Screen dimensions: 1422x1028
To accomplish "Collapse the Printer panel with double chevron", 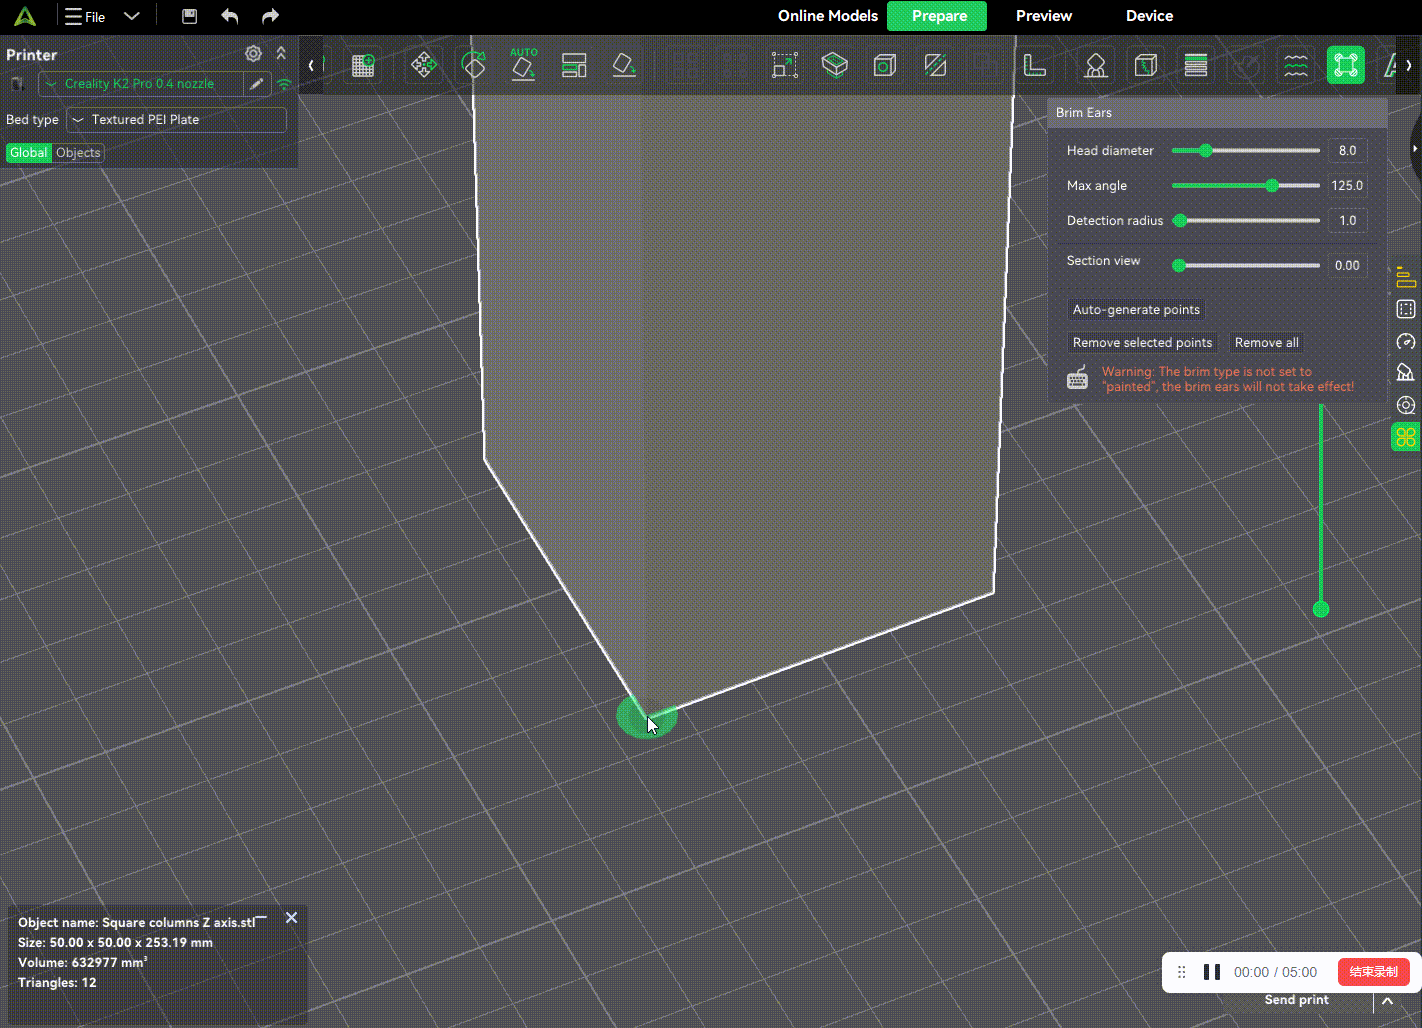I will [x=281, y=54].
